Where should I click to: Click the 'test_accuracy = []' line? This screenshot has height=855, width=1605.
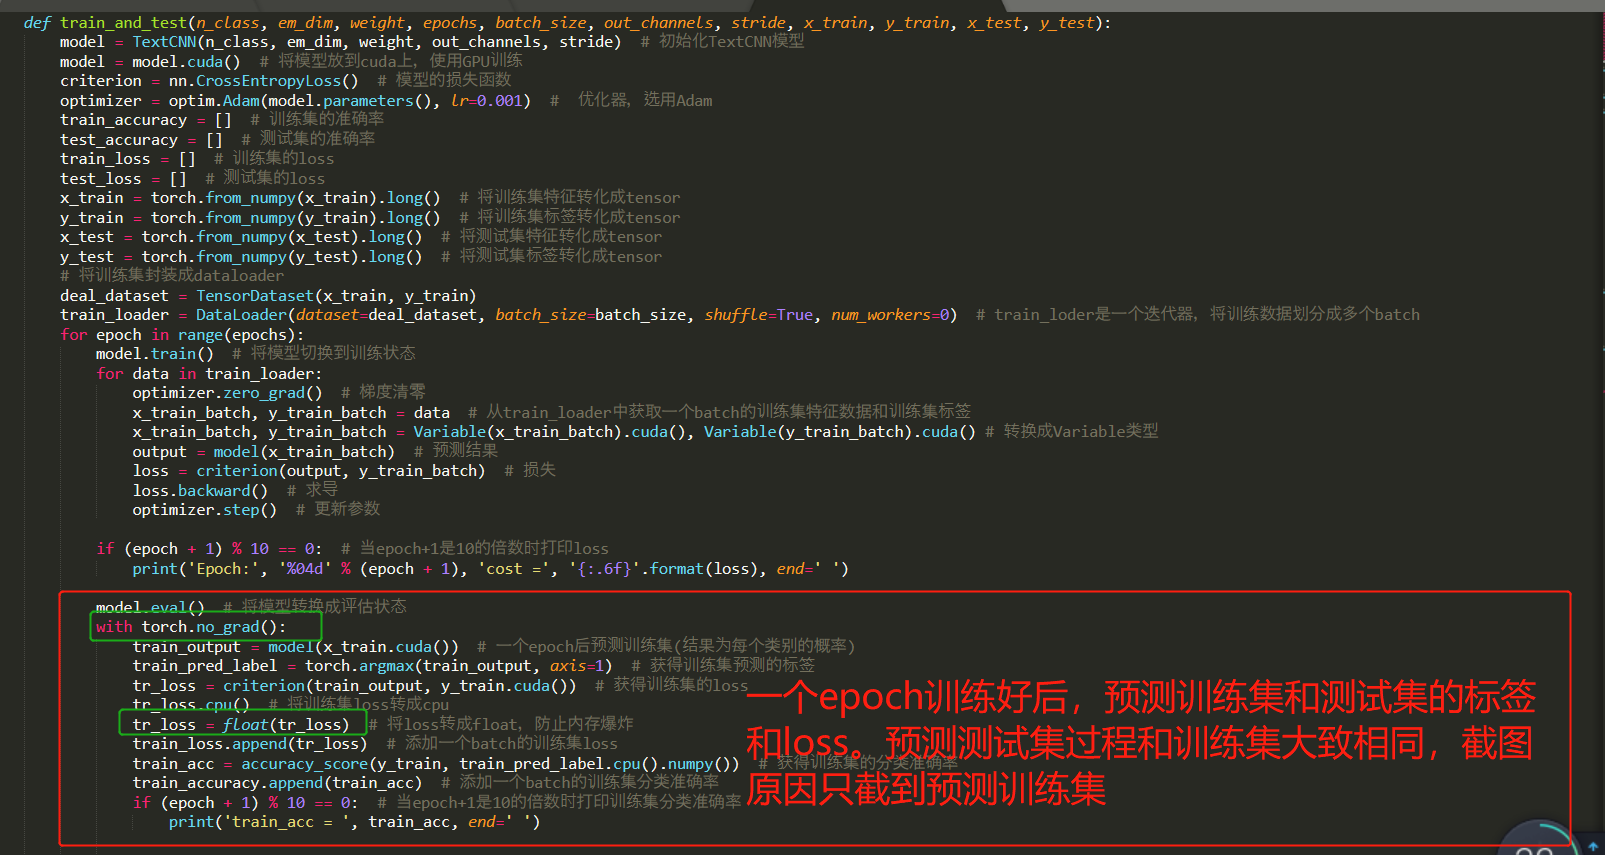pyautogui.click(x=217, y=139)
